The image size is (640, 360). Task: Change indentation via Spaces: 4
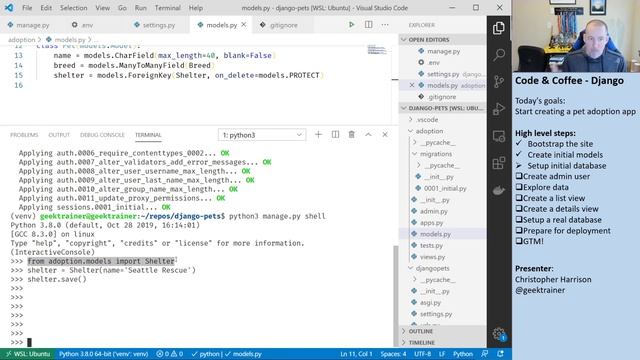393,354
